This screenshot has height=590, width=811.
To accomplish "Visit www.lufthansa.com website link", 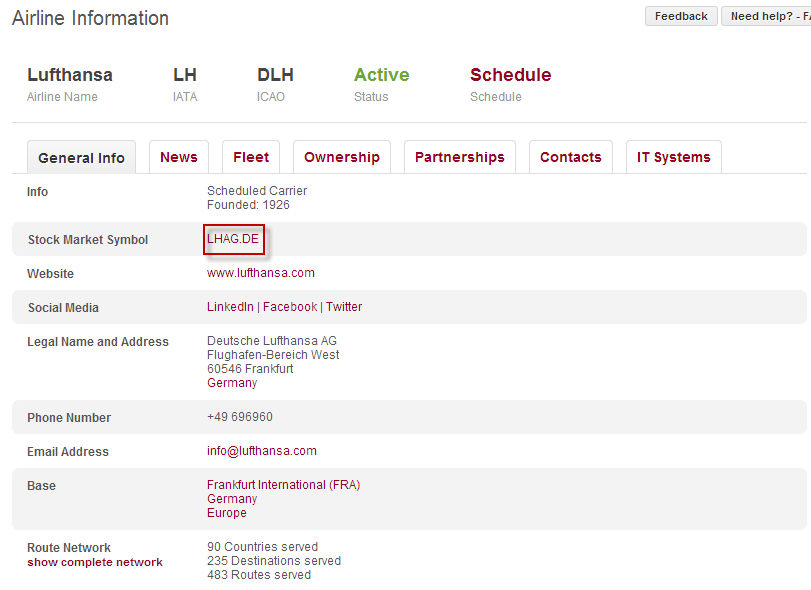I will coord(261,273).
